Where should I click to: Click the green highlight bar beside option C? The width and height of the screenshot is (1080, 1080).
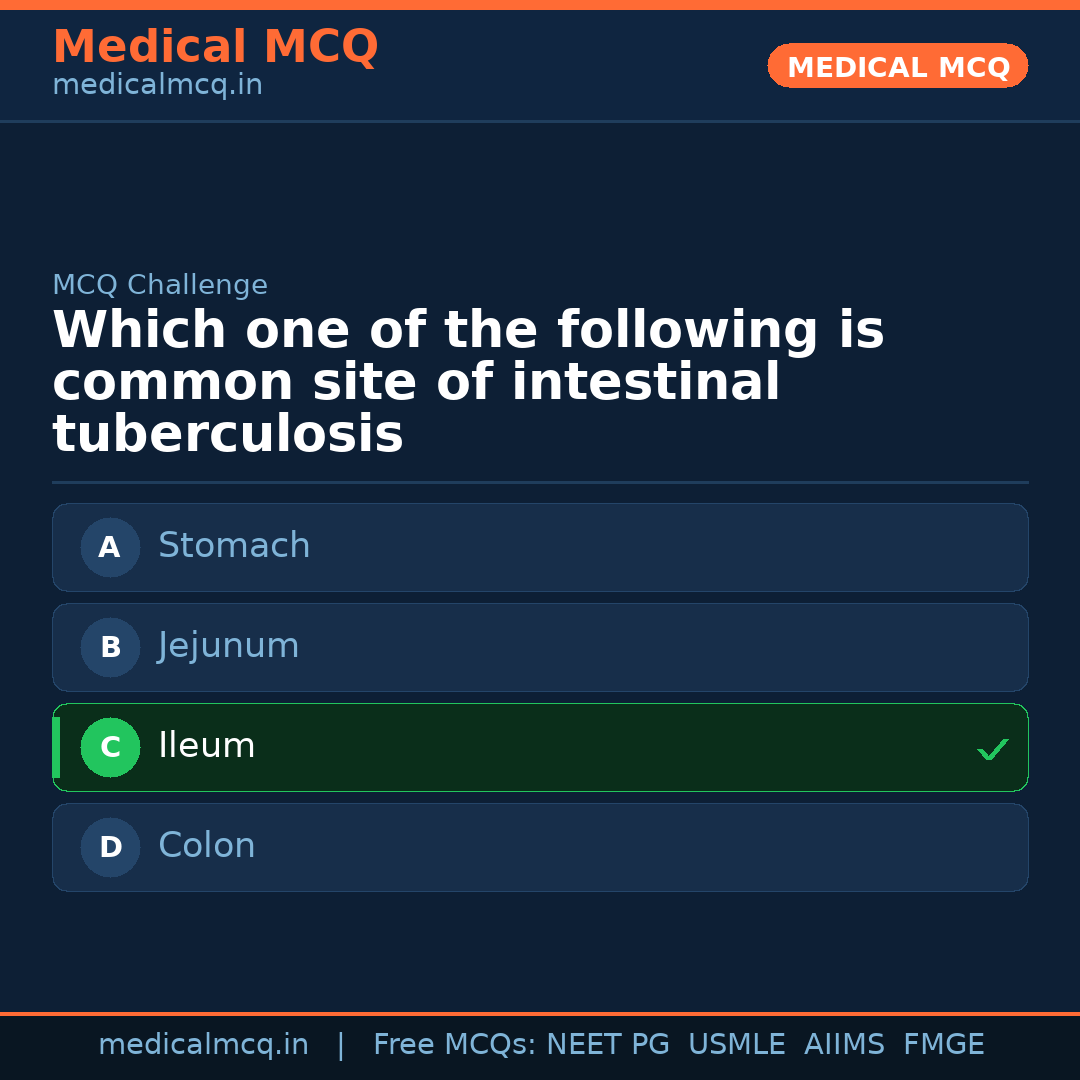[55, 747]
